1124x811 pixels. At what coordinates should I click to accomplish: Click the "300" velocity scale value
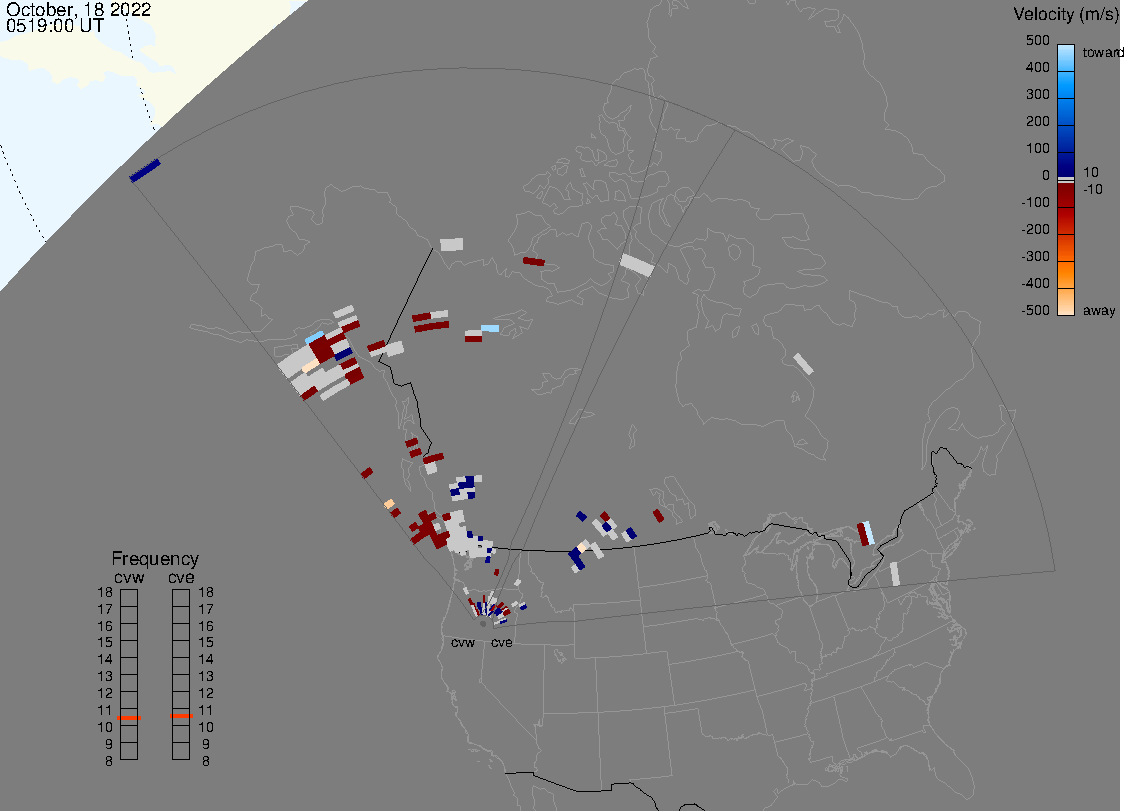point(1037,94)
